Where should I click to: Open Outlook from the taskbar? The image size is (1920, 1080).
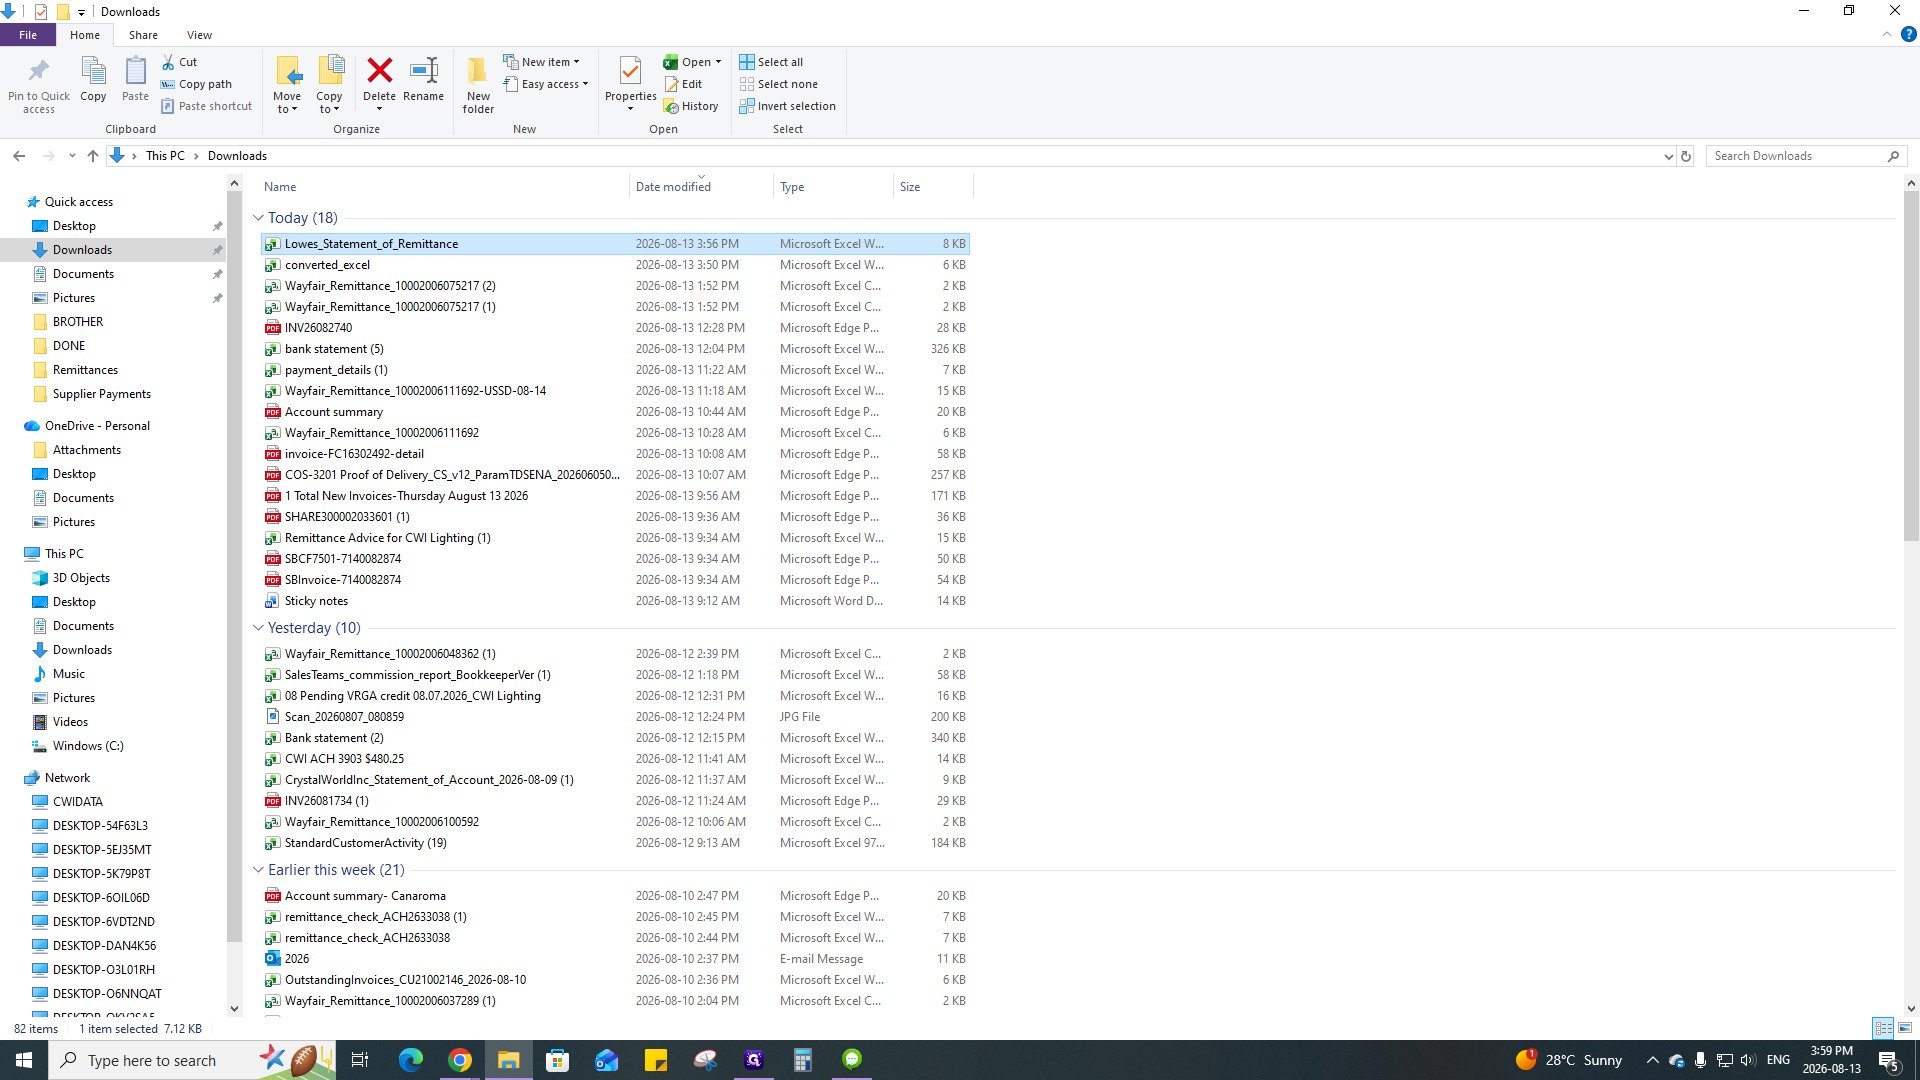click(x=607, y=1060)
